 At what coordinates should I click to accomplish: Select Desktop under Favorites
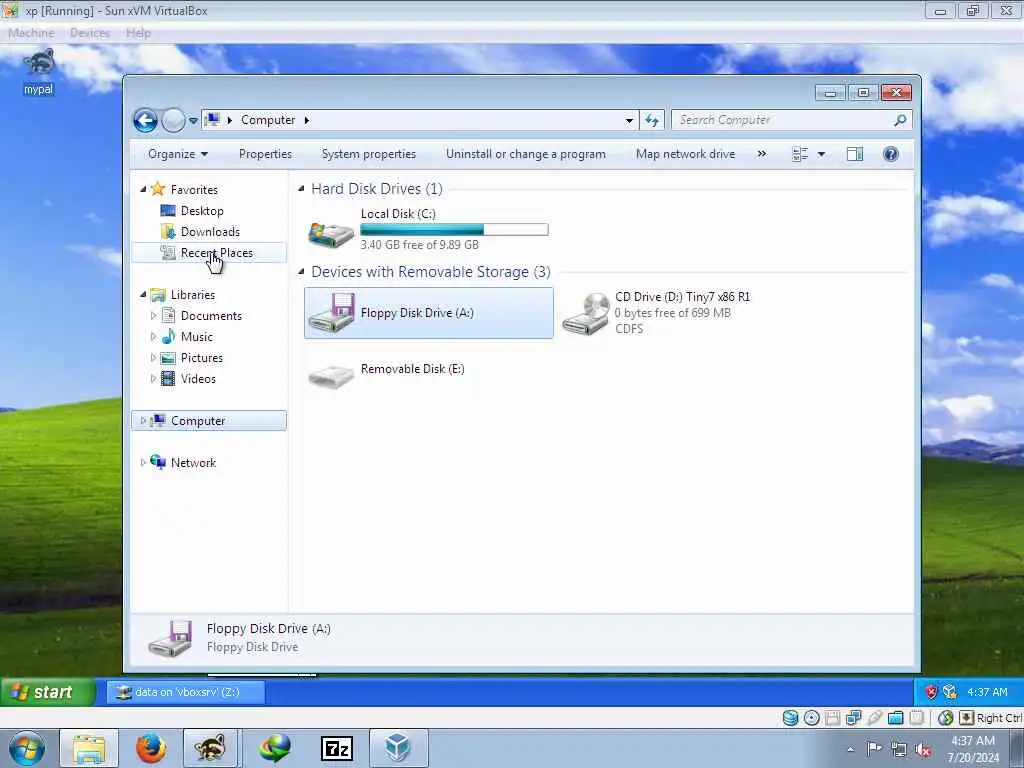(x=202, y=211)
